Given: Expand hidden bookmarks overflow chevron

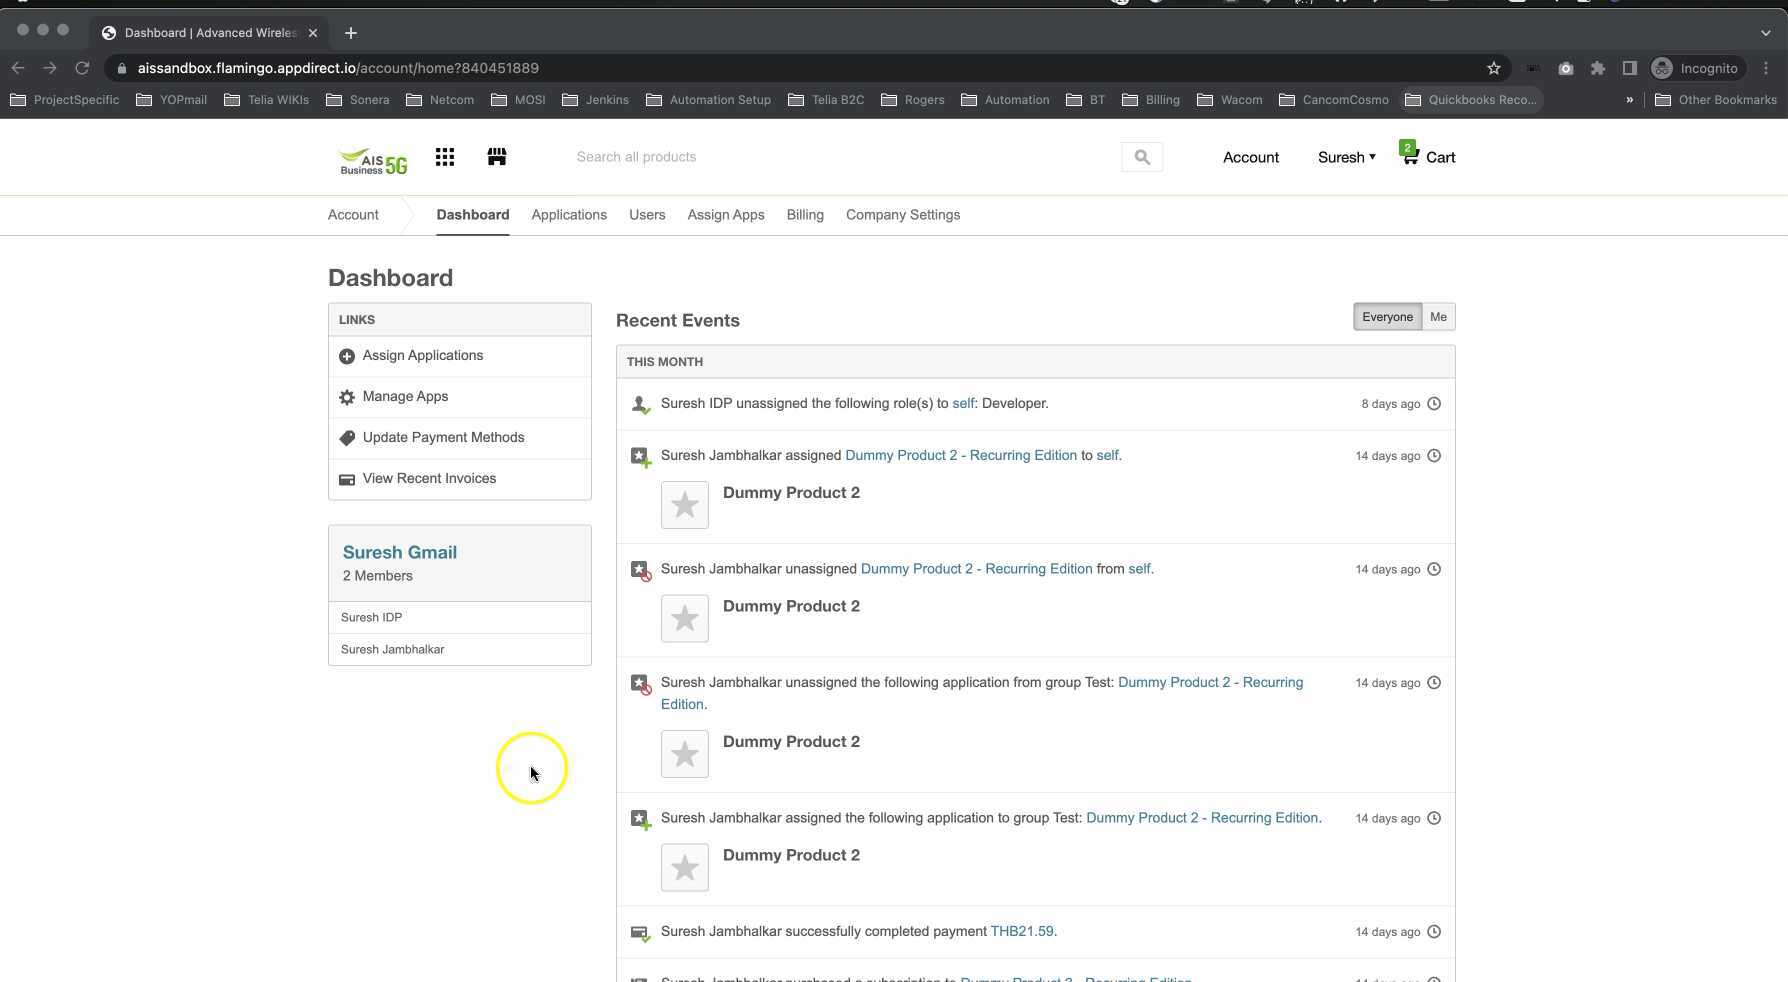Looking at the screenshot, I should pos(1629,100).
